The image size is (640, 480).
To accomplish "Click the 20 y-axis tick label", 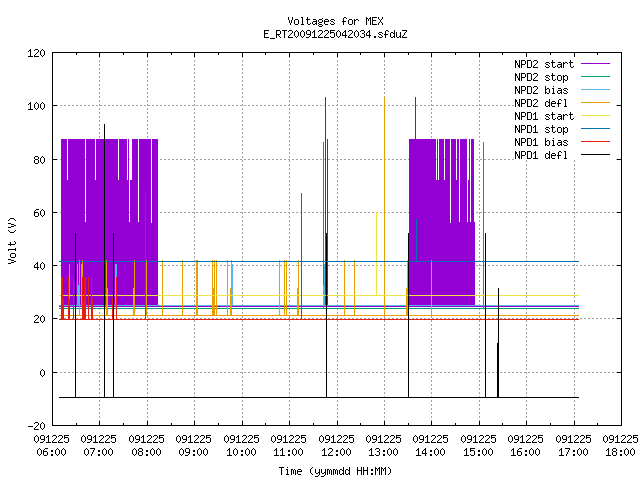I will pos(39,319).
